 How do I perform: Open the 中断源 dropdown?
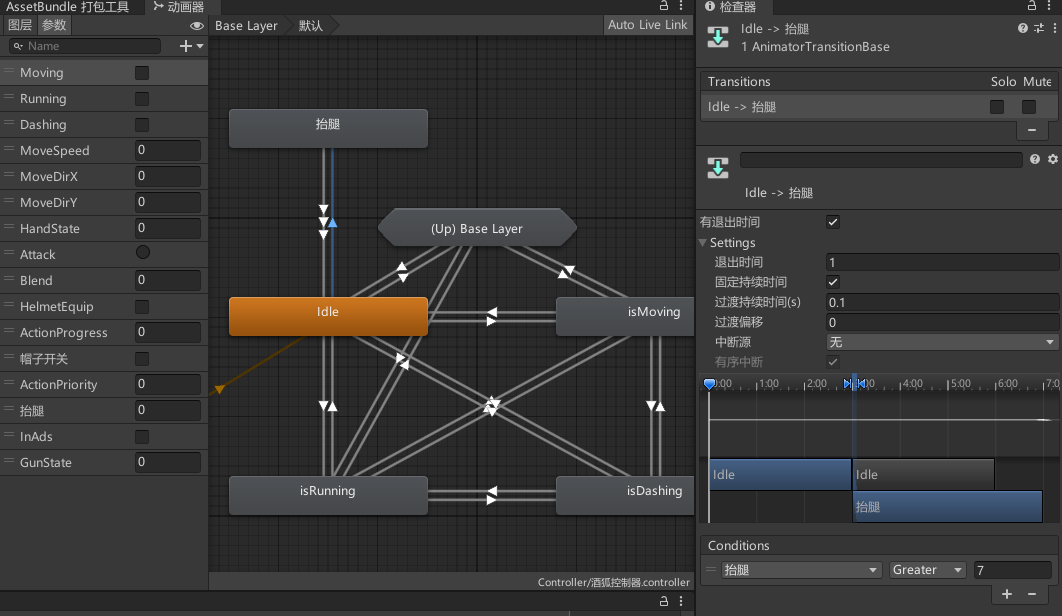click(x=941, y=342)
